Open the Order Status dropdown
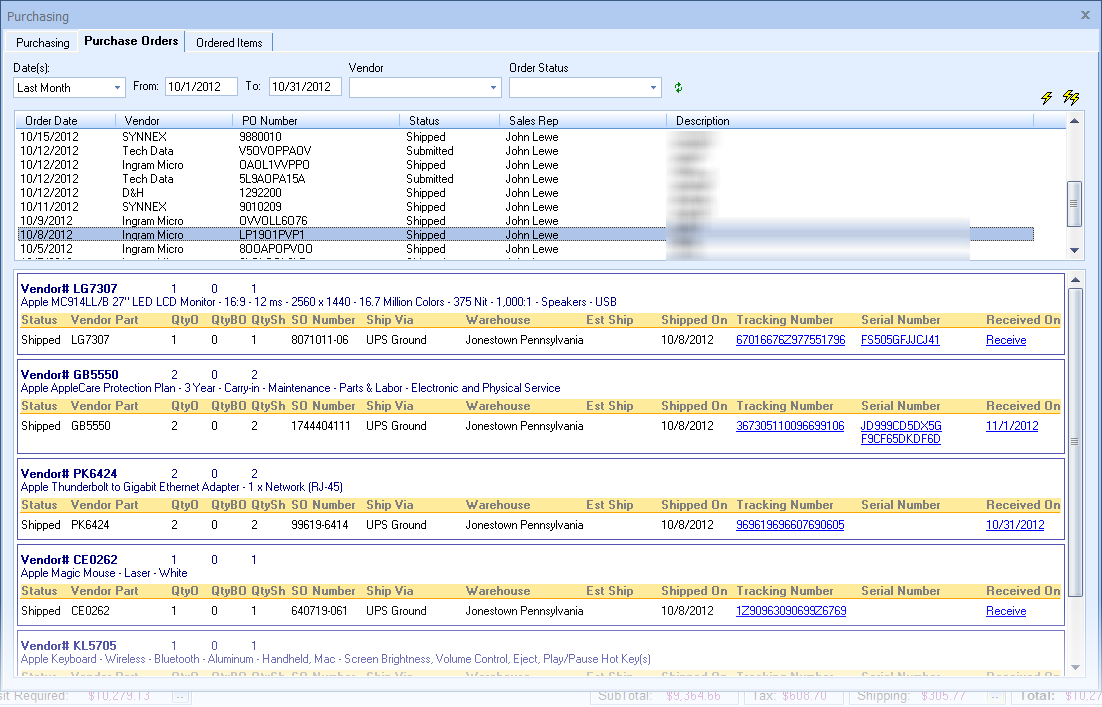The height and width of the screenshot is (707, 1102). click(653, 88)
